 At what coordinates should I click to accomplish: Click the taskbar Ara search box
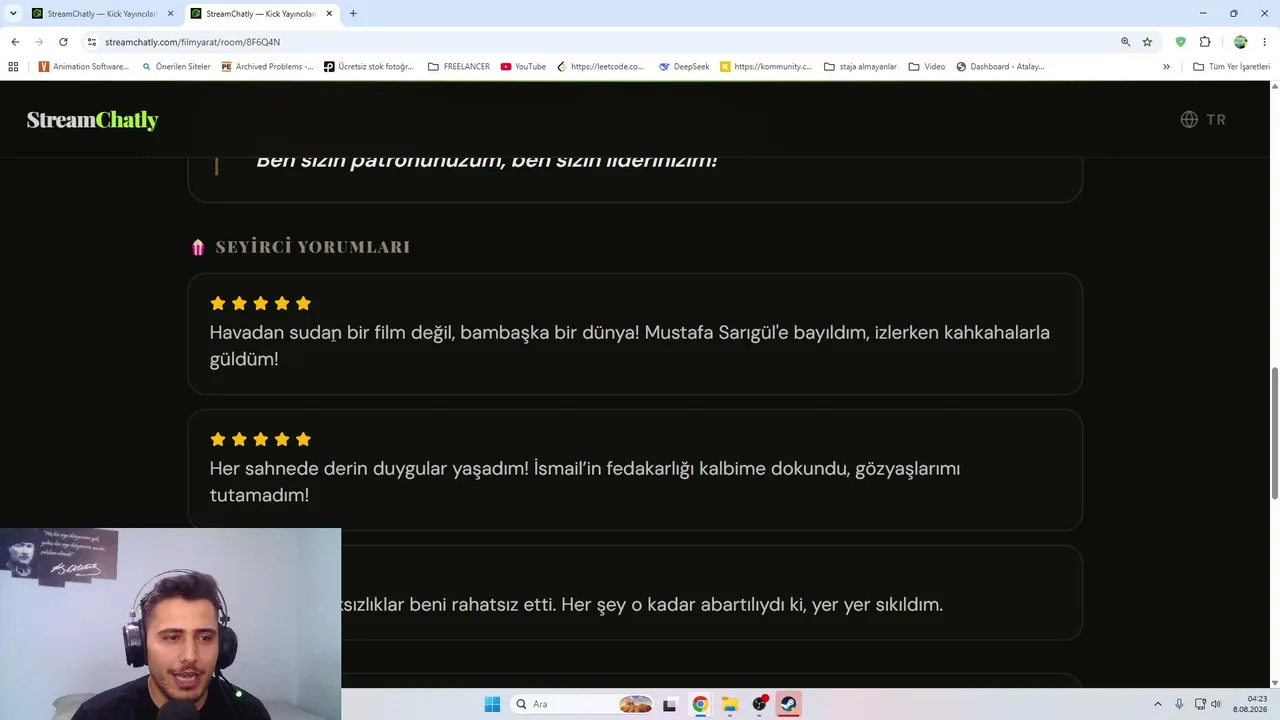click(583, 704)
